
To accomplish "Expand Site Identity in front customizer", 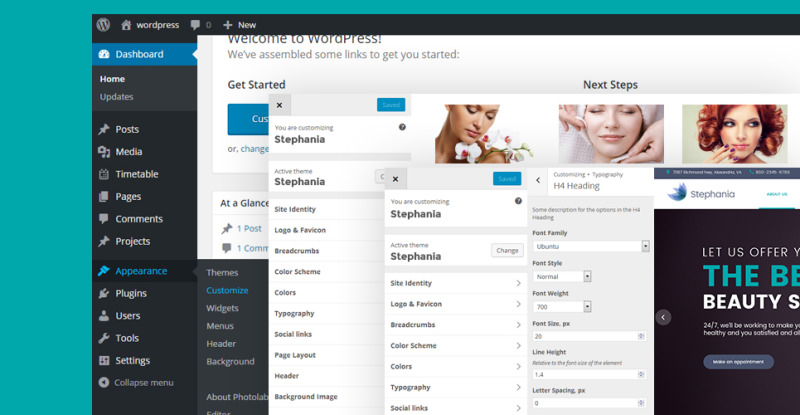I will point(456,283).
